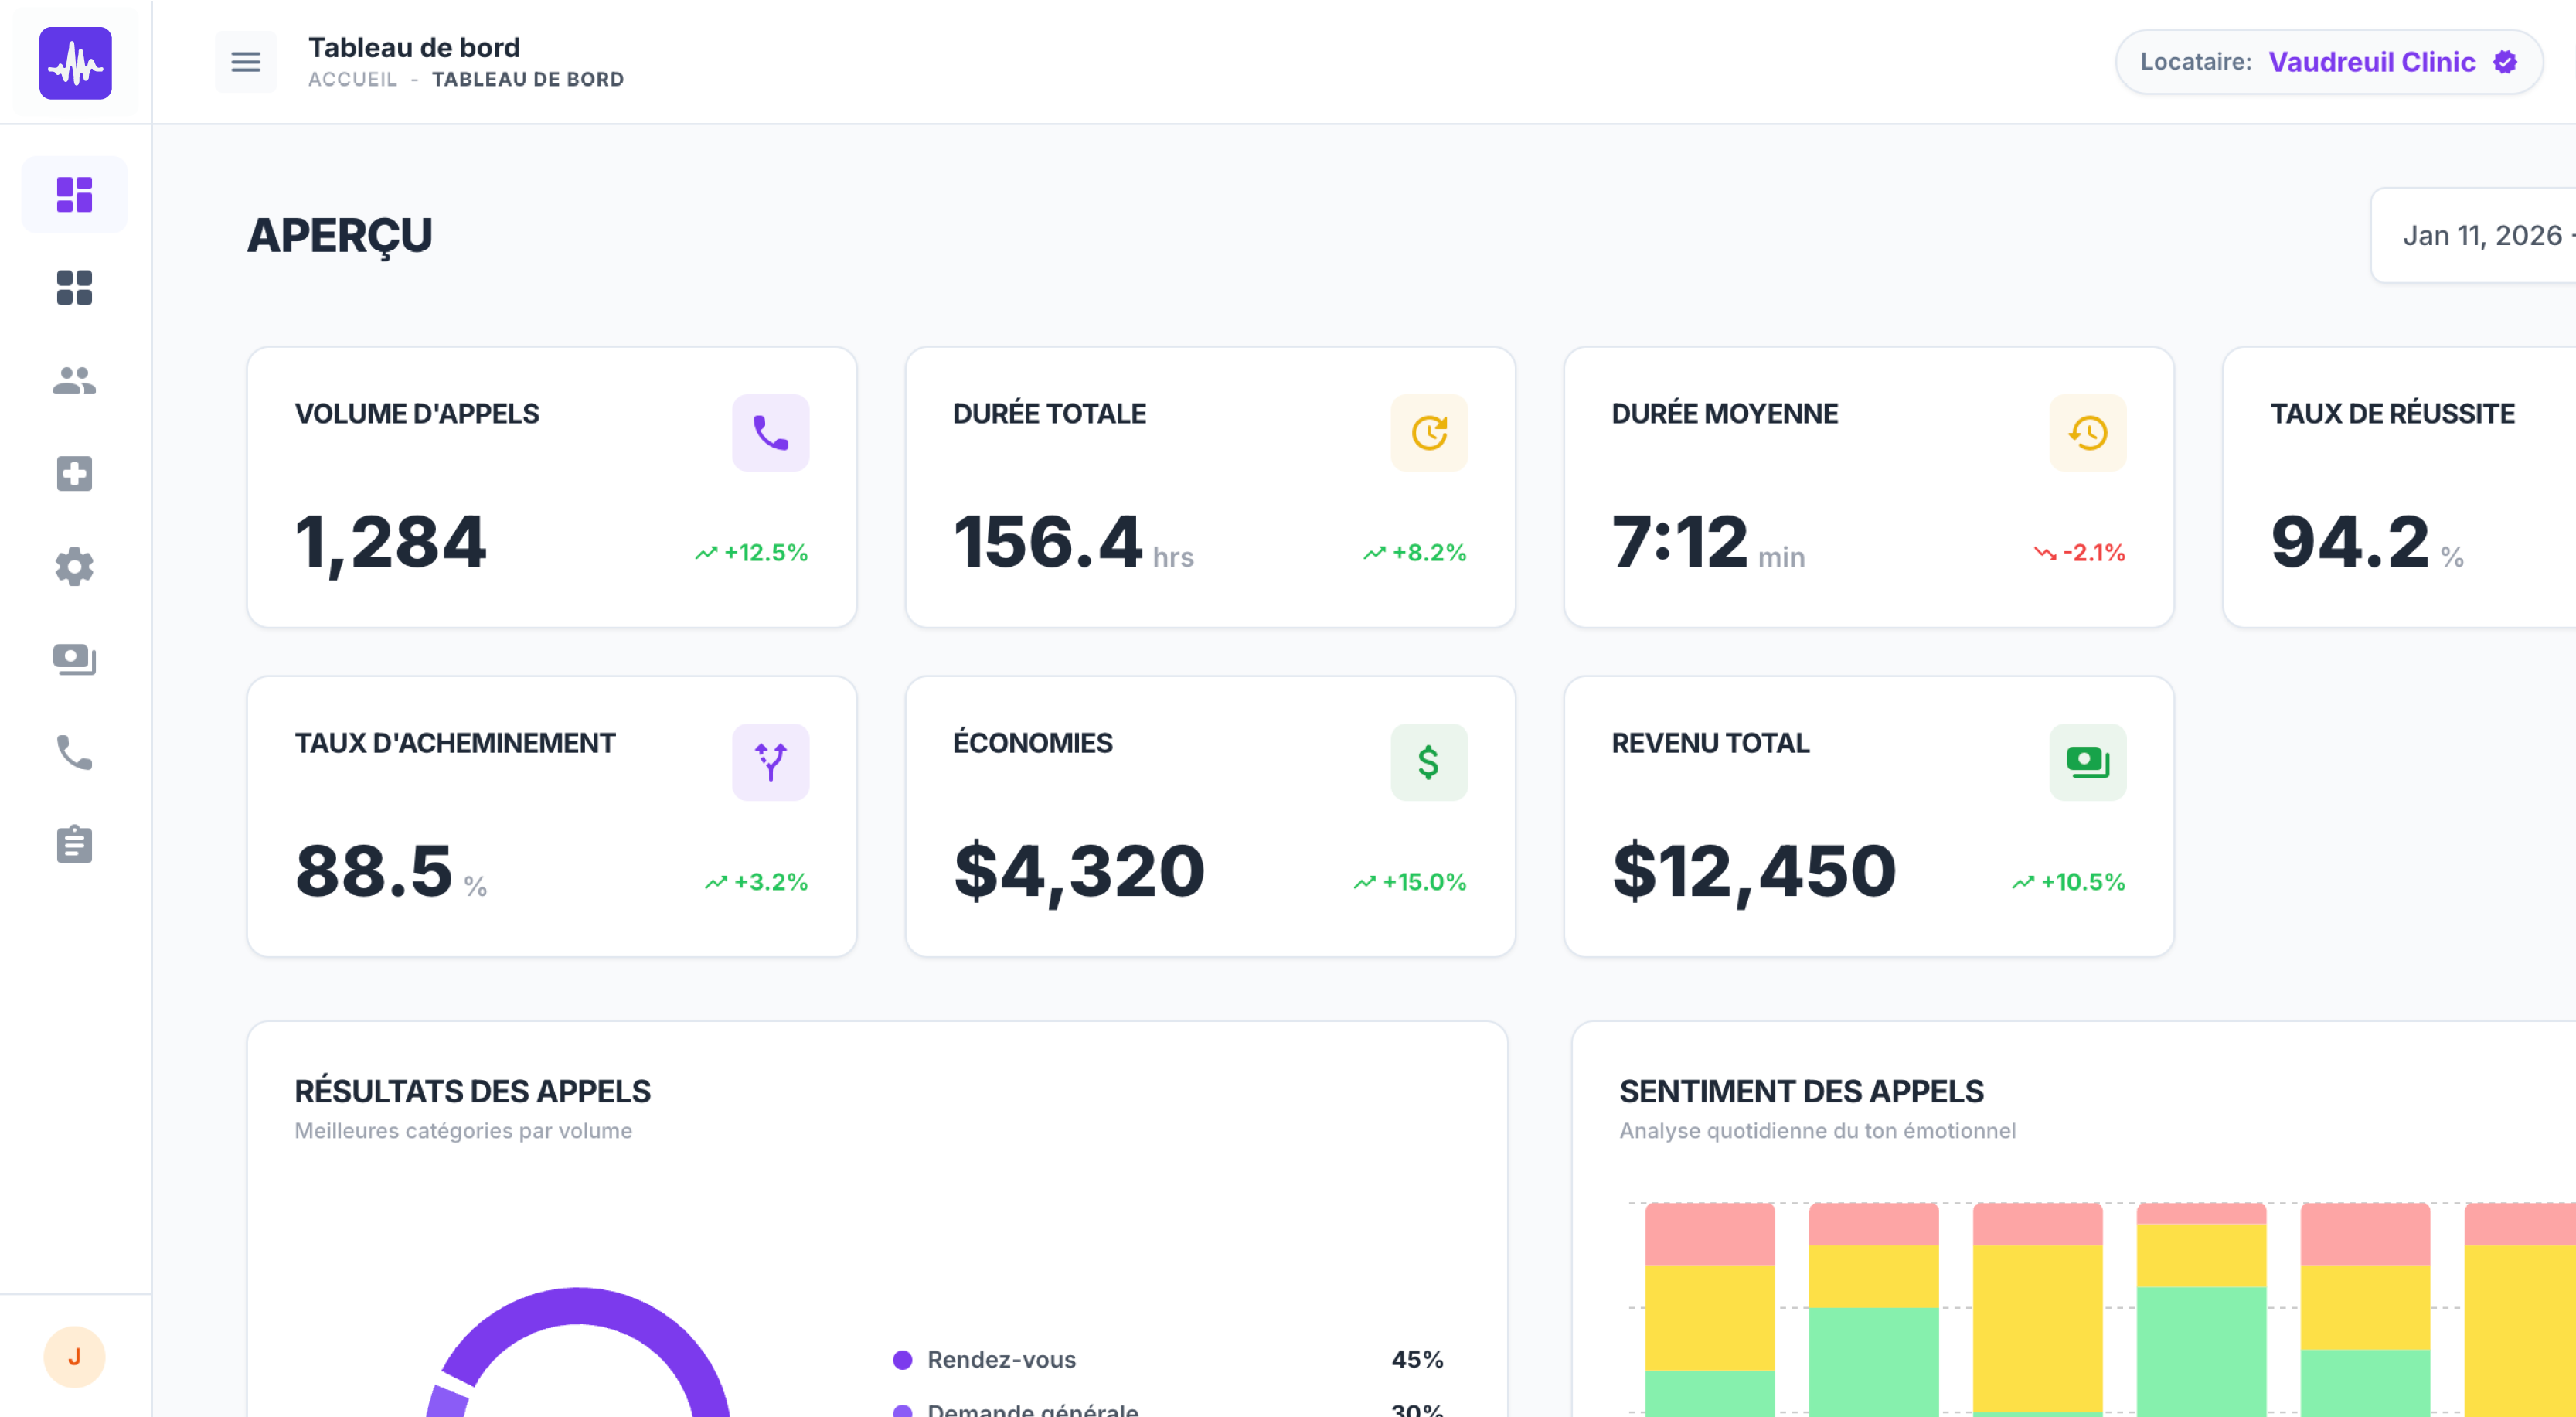
Task: Open the Jan 11, 2026 date picker
Action: [x=2480, y=235]
